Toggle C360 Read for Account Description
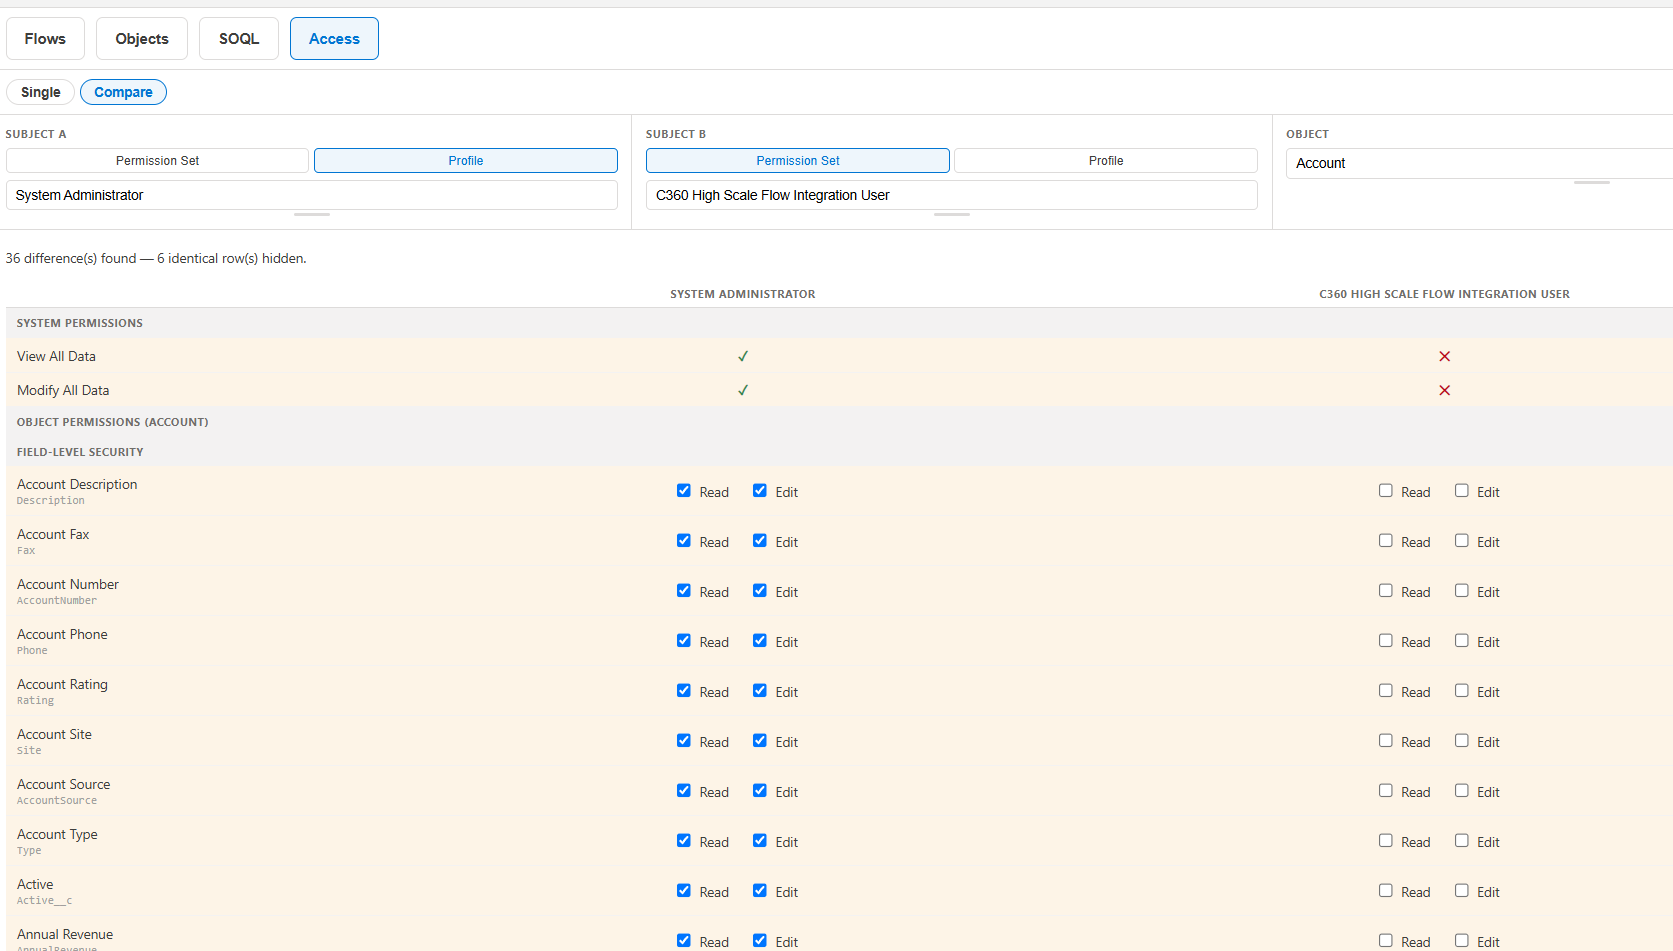Screen dimensions: 1673x951 click(x=1386, y=491)
